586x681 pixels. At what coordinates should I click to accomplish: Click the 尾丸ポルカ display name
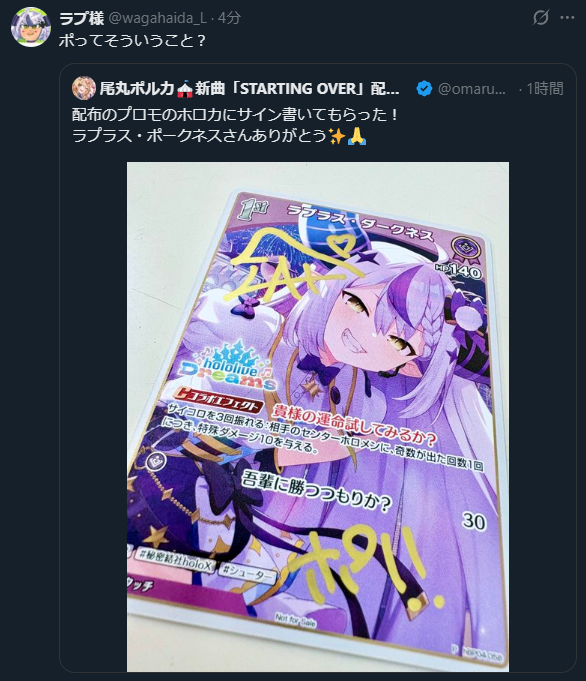coord(137,89)
